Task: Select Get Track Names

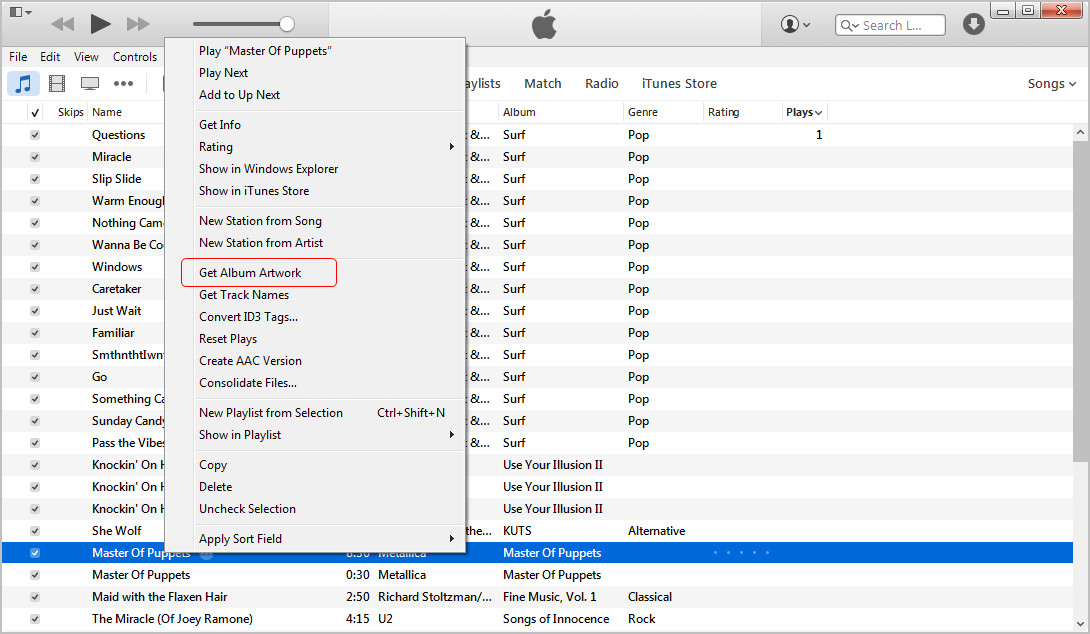Action: [x=244, y=295]
